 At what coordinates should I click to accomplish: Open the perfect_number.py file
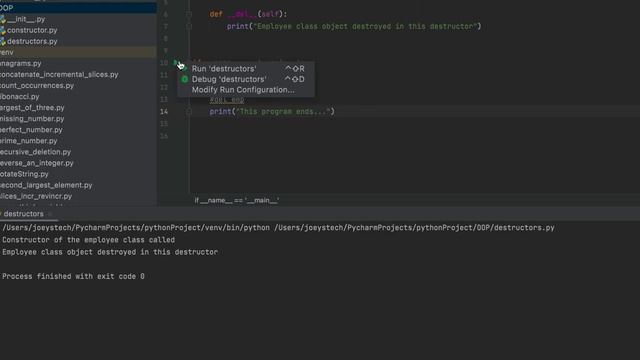click(31, 129)
